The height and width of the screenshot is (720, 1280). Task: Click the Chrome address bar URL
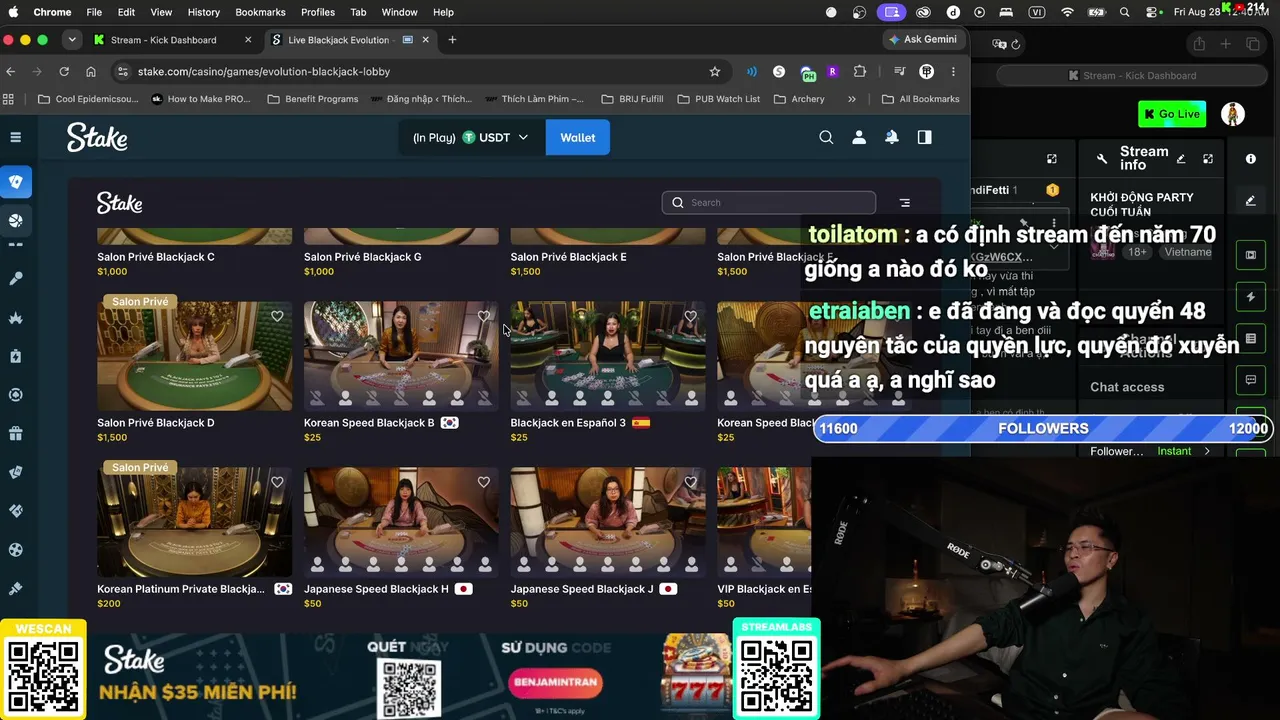(x=264, y=72)
